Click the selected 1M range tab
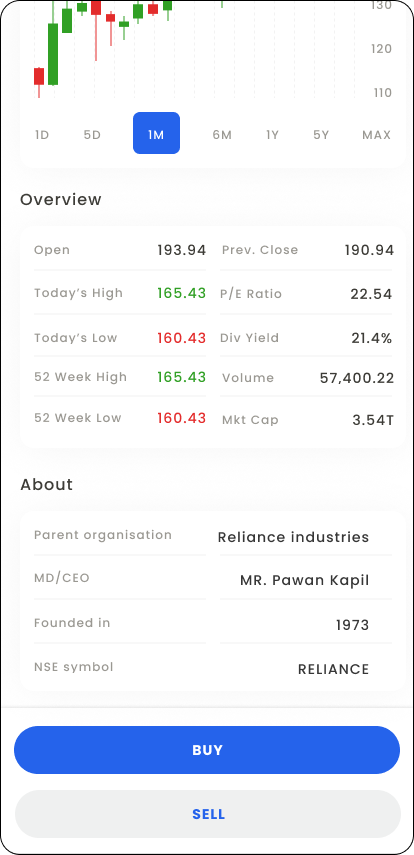The height and width of the screenshot is (855, 414). point(157,133)
